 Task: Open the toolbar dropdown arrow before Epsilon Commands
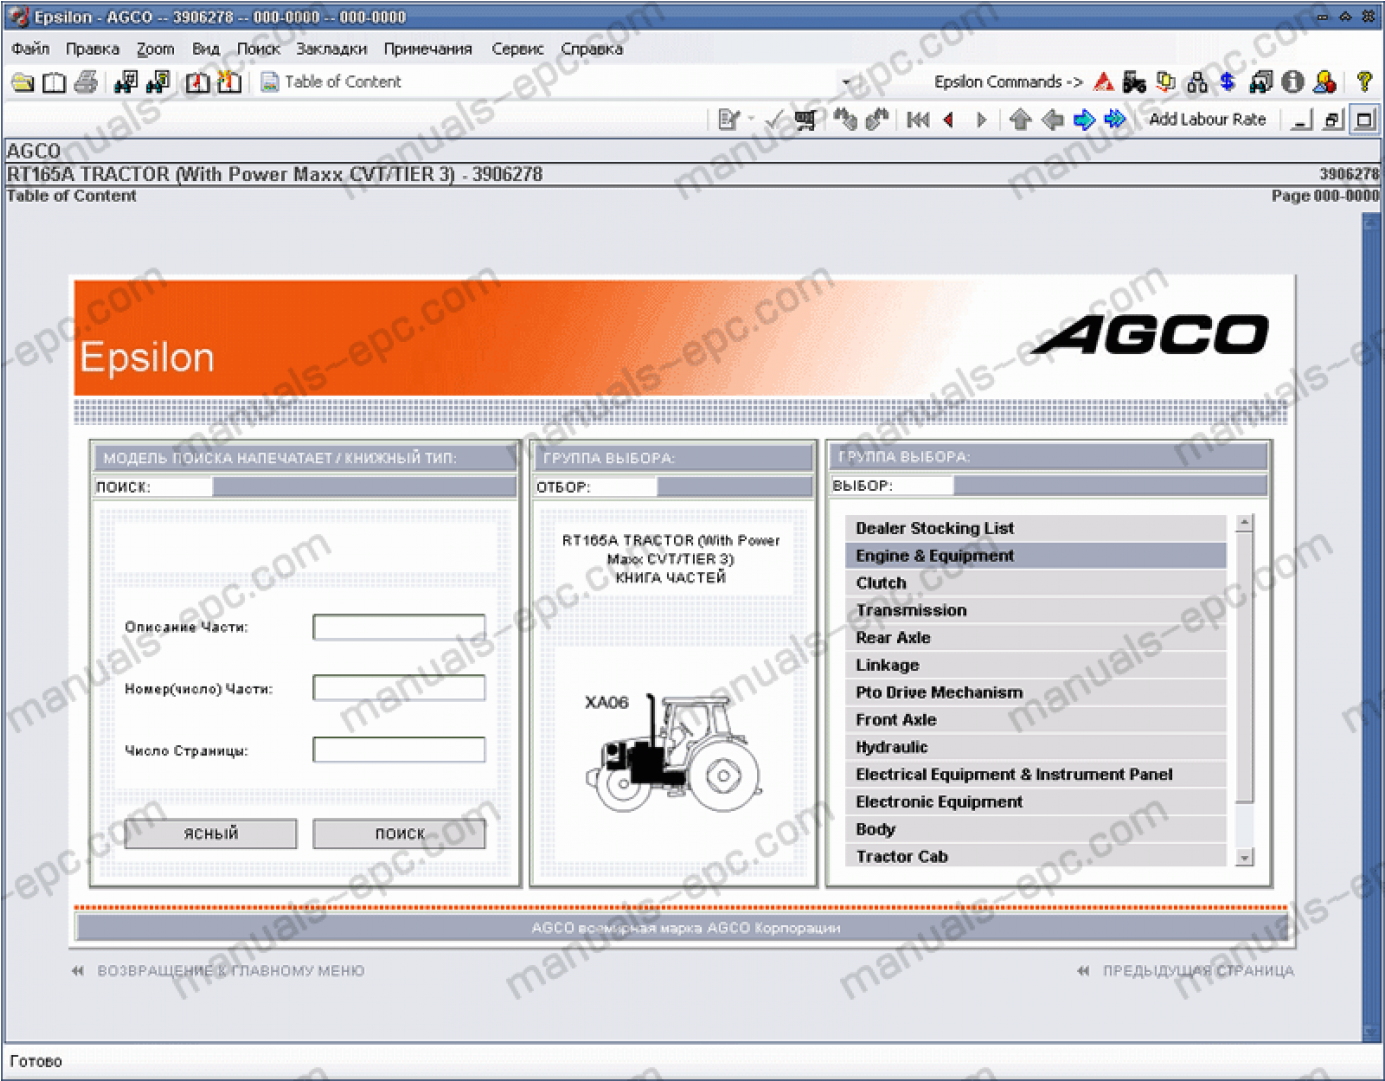coord(846,82)
